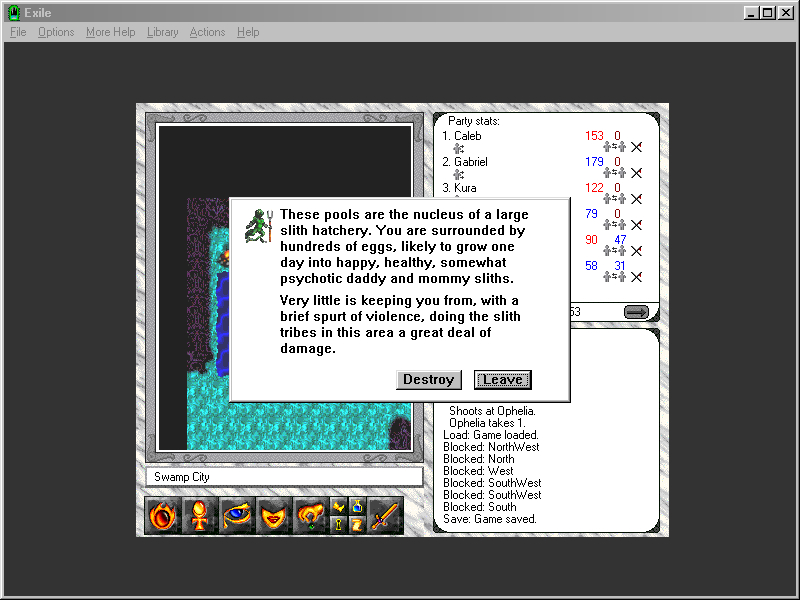800x600 pixels.
Task: Click the slith warrior portrait in dialog
Action: click(259, 225)
